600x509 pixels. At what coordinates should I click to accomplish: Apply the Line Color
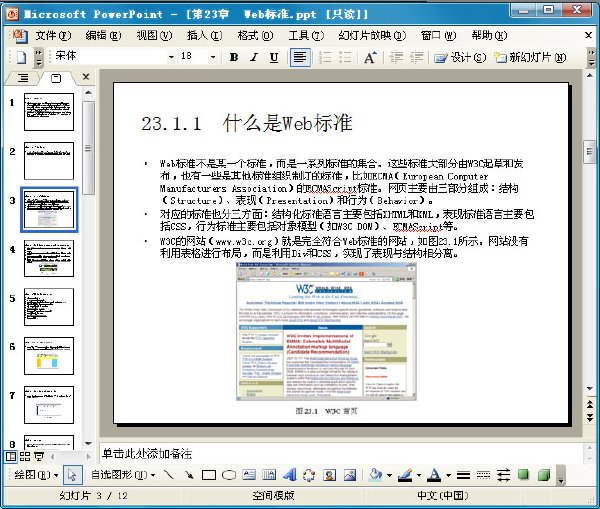(x=405, y=475)
